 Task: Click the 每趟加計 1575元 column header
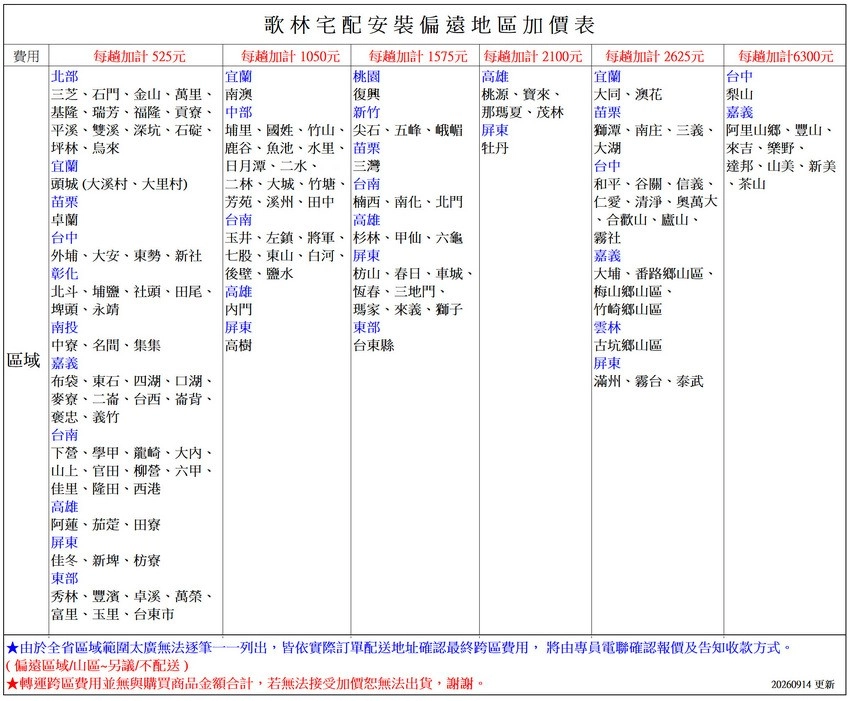[417, 56]
